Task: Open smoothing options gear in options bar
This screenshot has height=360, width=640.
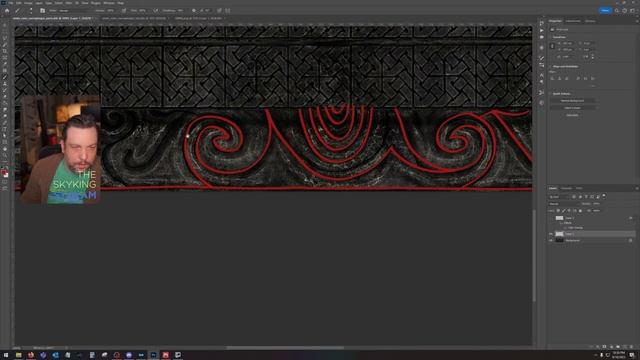Action: click(x=194, y=11)
